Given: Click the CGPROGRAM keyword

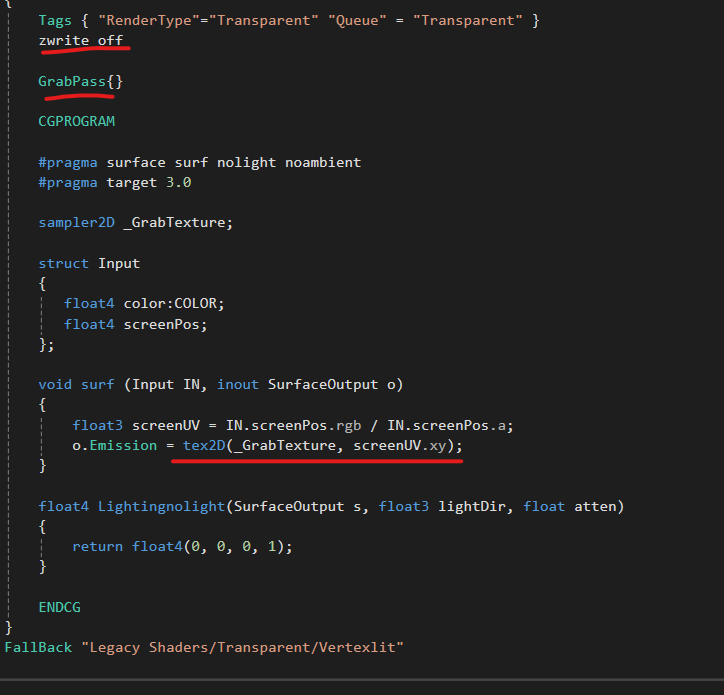Looking at the screenshot, I should click(76, 121).
